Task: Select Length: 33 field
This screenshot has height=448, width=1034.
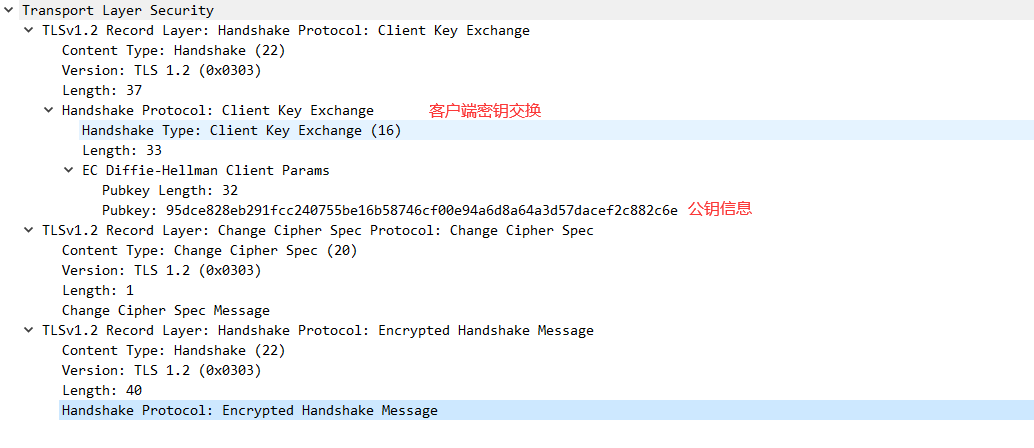Action: click(x=122, y=150)
